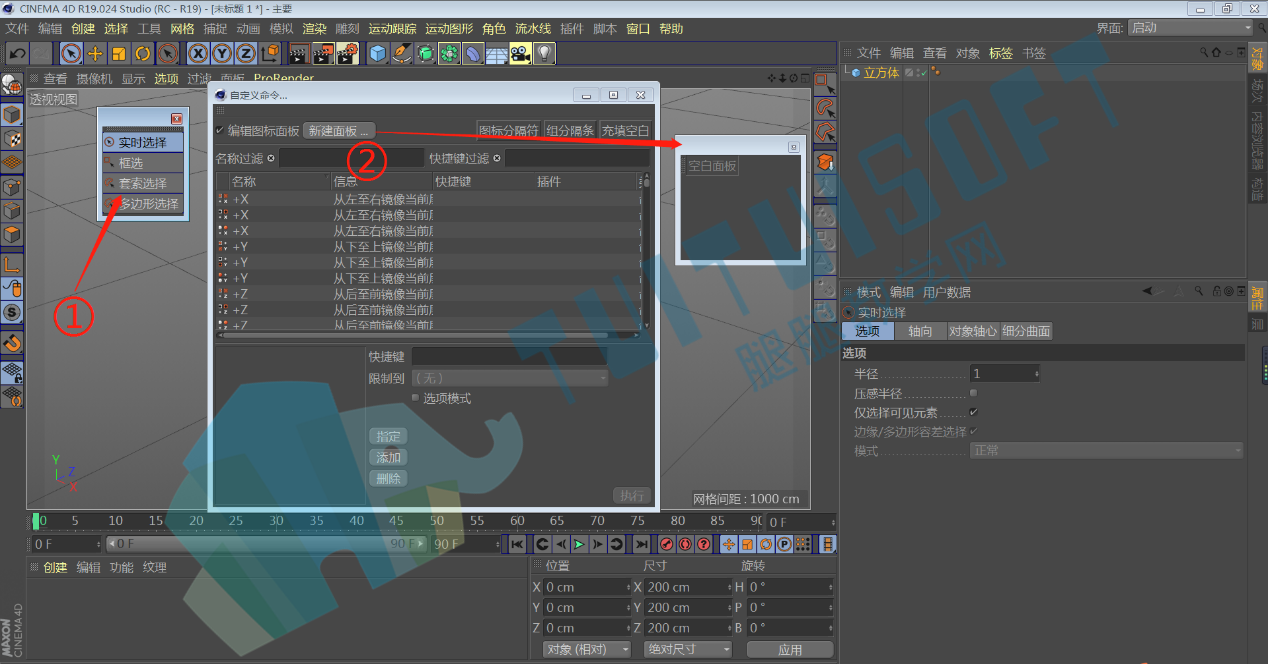The height and width of the screenshot is (664, 1268).
Task: Click Render to Picture Viewer icon
Action: 322,53
